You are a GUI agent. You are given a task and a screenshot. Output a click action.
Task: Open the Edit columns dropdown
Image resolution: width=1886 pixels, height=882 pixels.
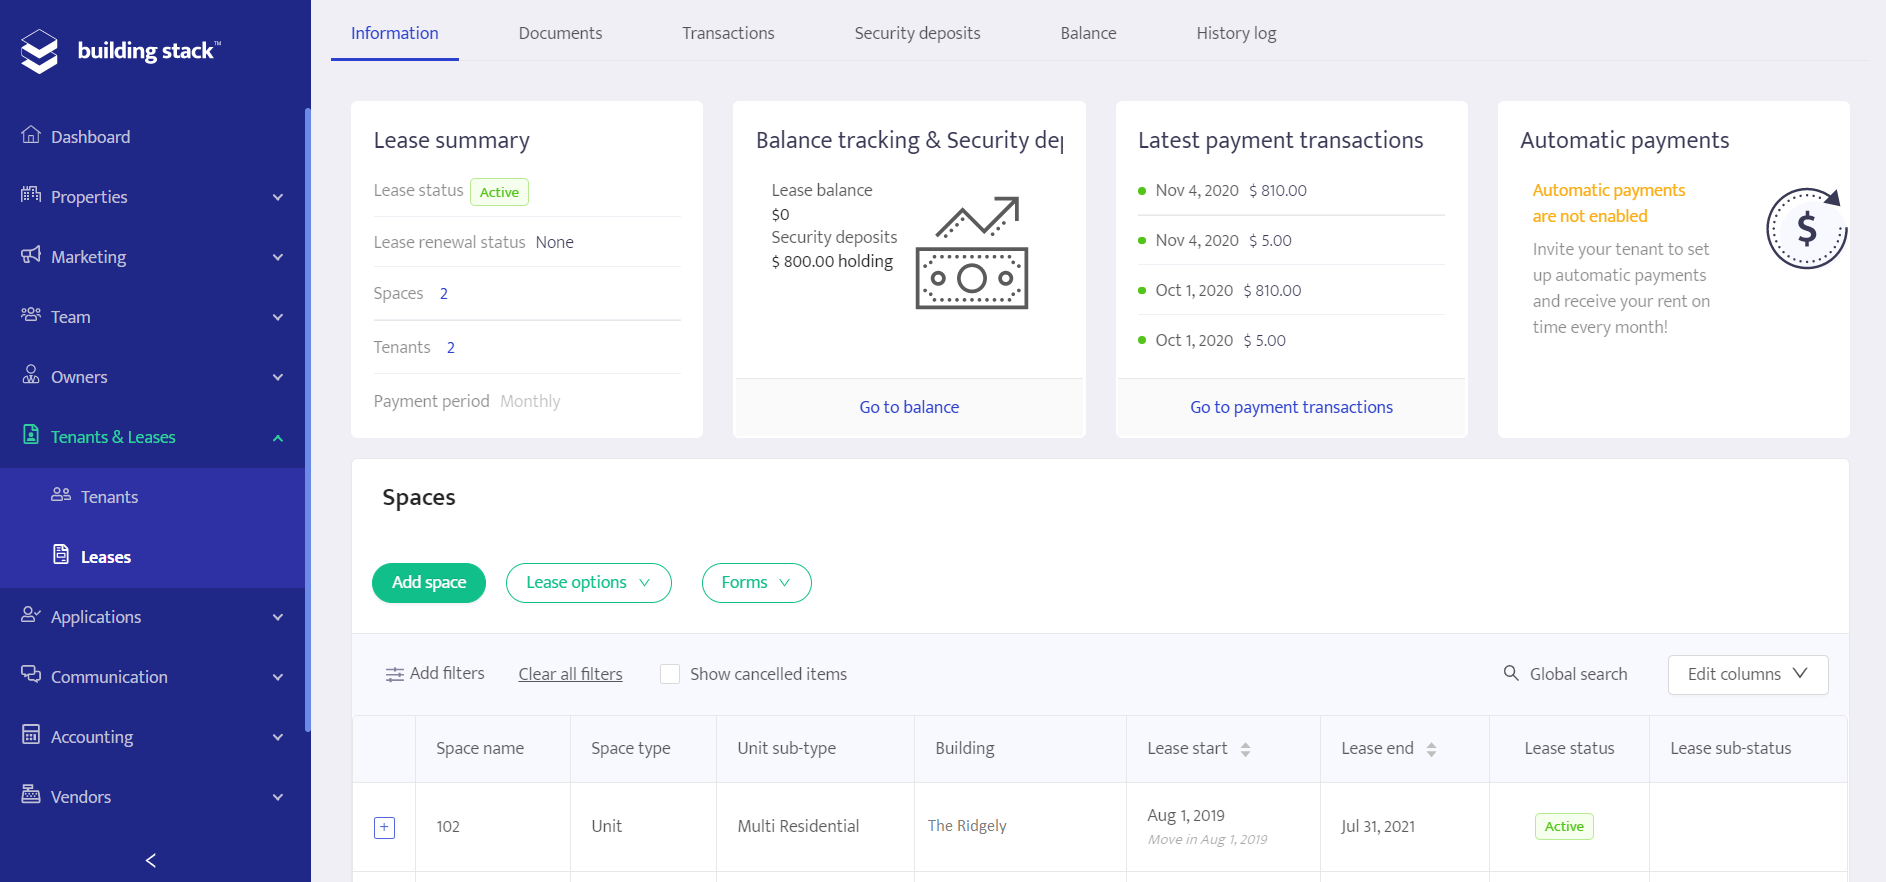tap(1747, 674)
